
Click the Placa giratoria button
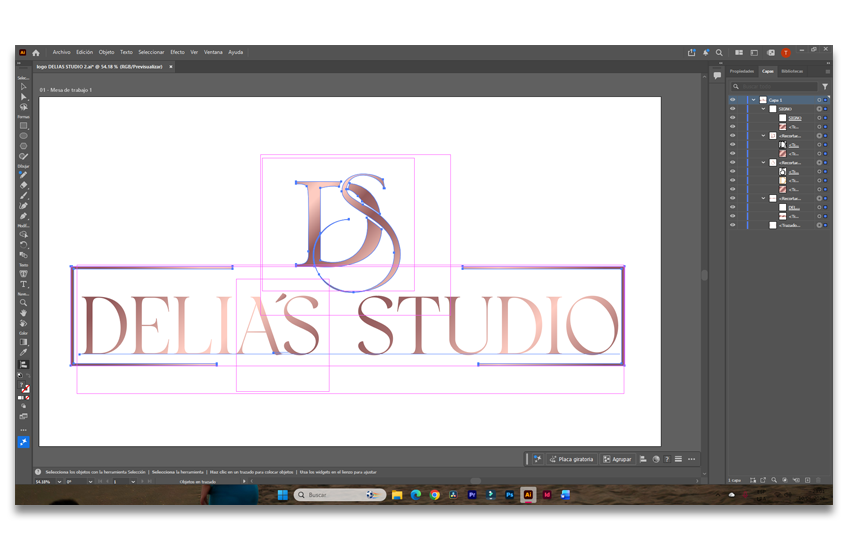click(571, 460)
